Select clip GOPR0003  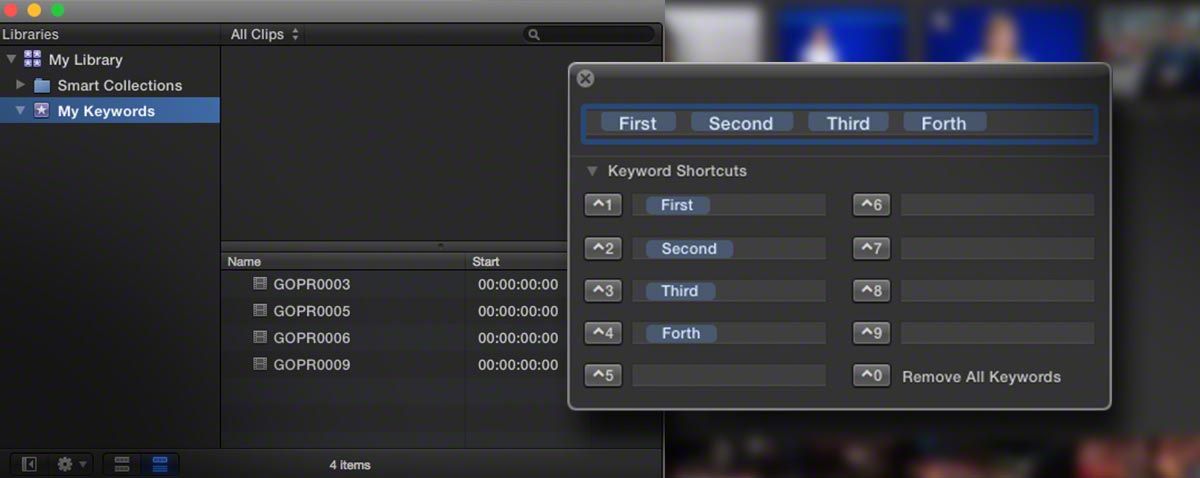pyautogui.click(x=312, y=284)
